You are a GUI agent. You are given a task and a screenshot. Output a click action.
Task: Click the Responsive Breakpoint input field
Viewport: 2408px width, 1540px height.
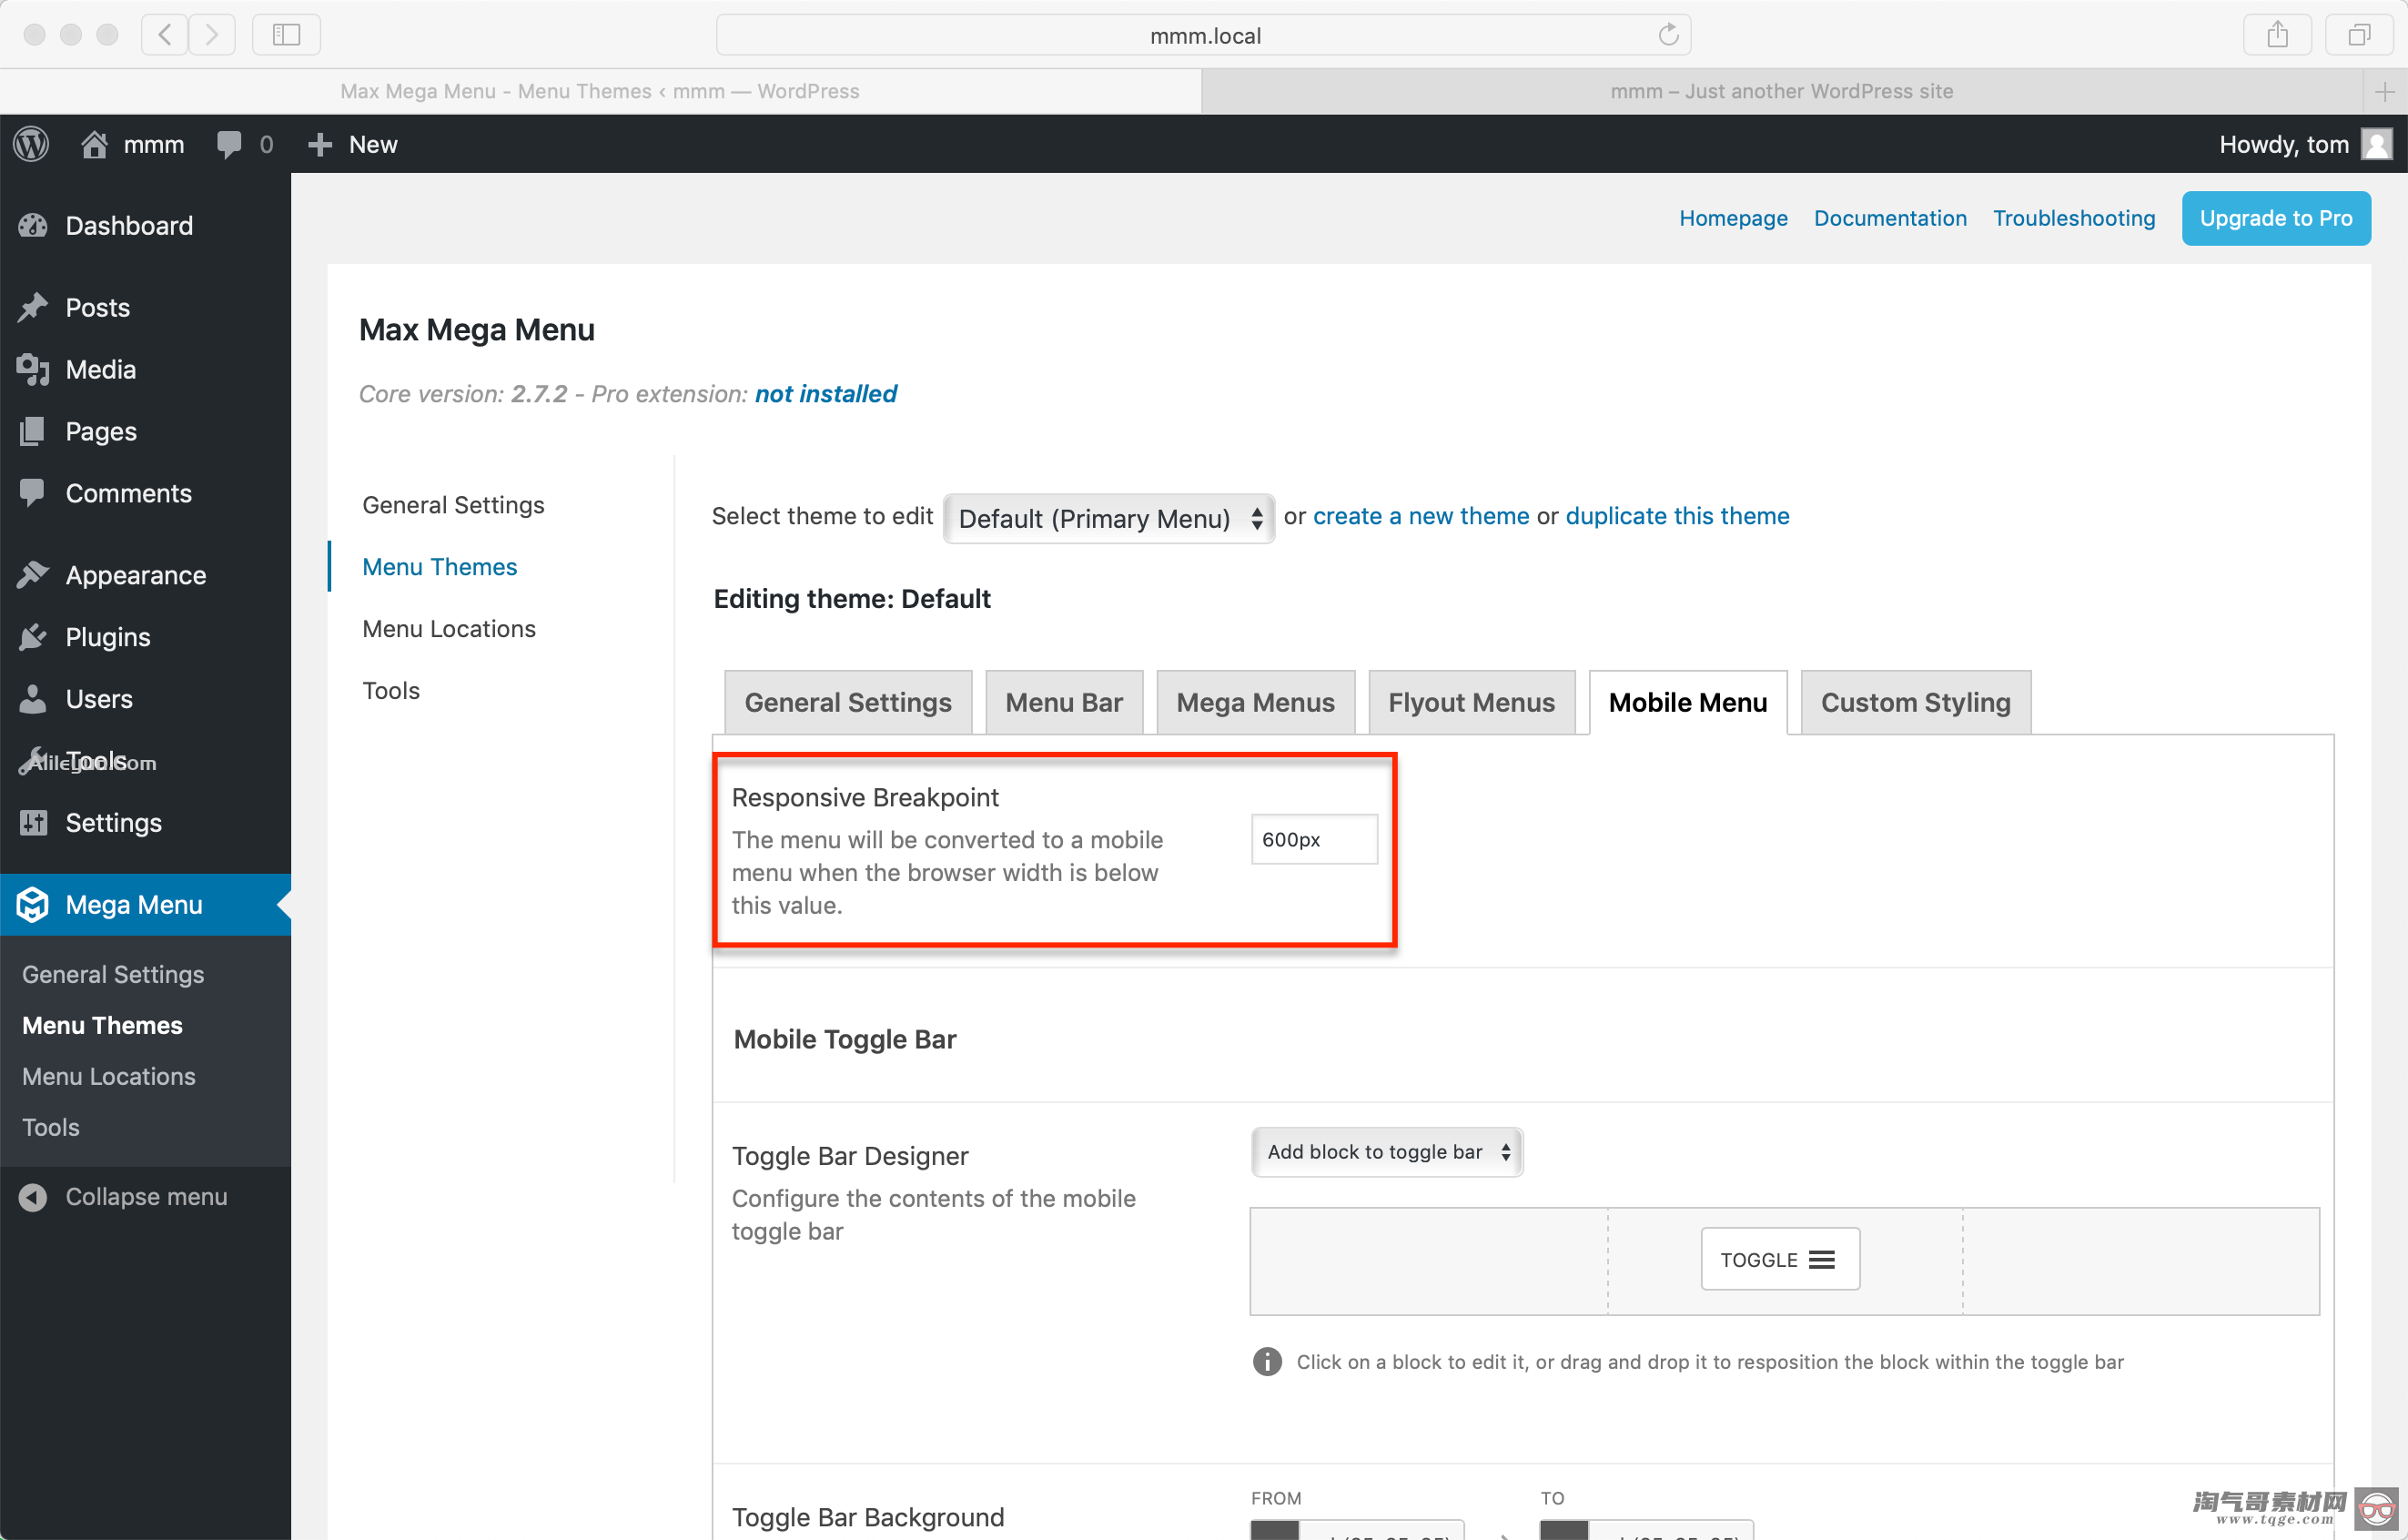point(1313,839)
